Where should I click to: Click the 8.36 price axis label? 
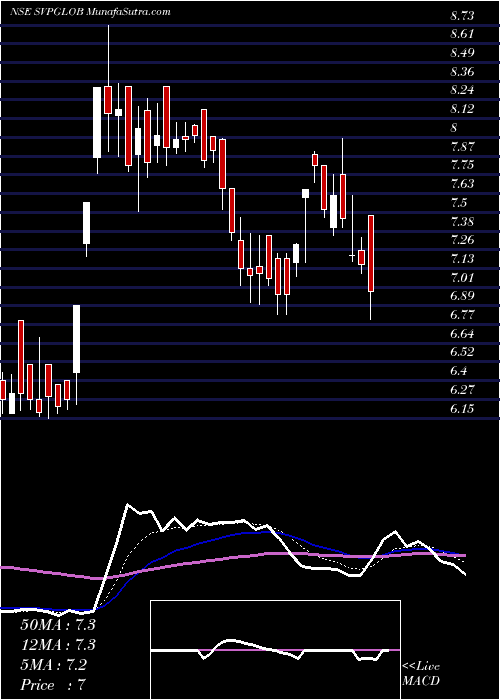point(462,72)
